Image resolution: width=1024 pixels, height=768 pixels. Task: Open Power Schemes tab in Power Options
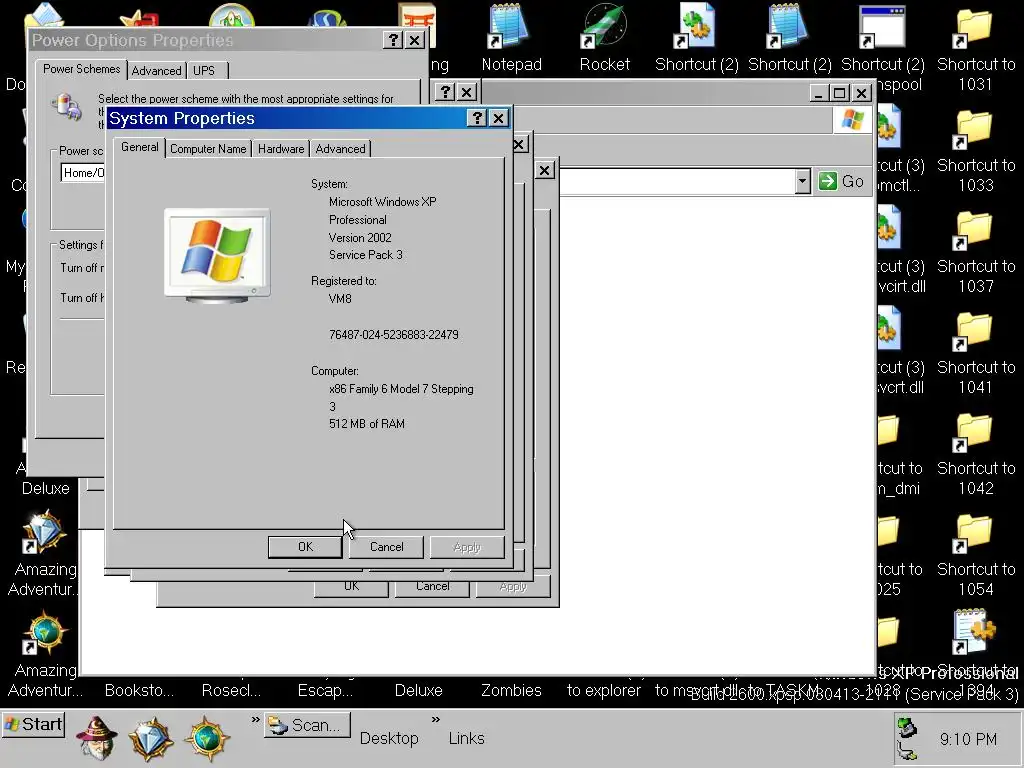tap(82, 69)
